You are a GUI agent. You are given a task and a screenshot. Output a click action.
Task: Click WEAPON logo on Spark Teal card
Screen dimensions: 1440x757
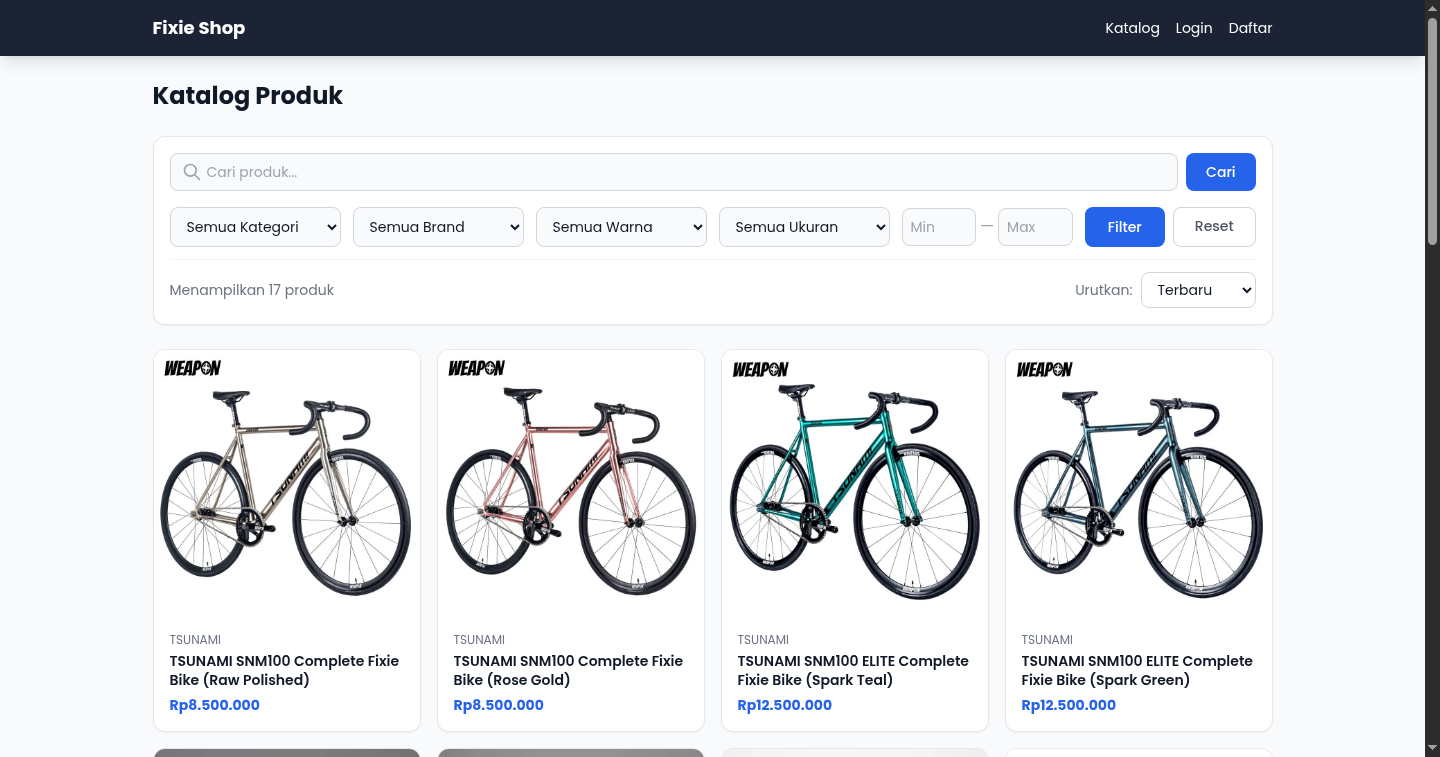coord(761,369)
